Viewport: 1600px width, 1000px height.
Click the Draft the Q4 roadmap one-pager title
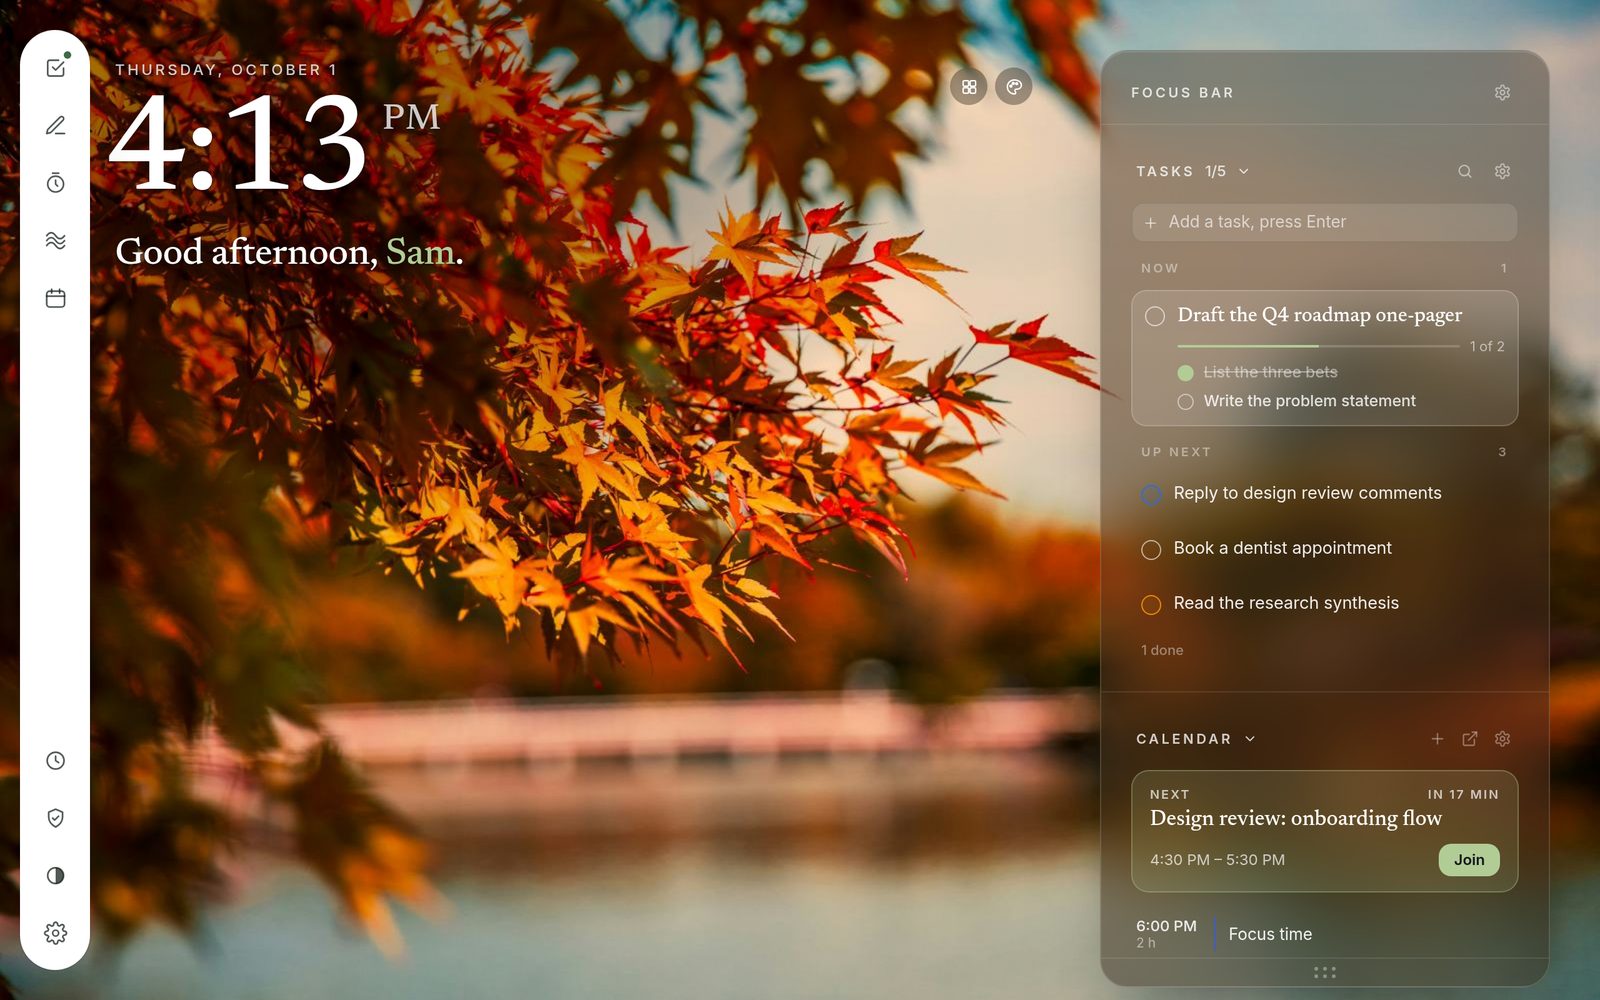[1320, 315]
